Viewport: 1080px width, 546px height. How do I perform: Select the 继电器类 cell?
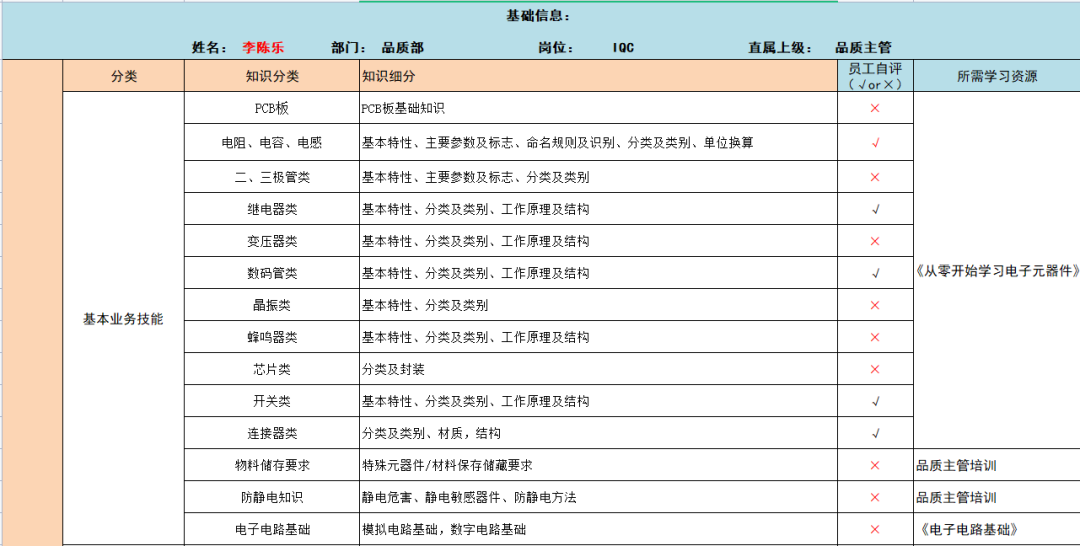point(272,209)
